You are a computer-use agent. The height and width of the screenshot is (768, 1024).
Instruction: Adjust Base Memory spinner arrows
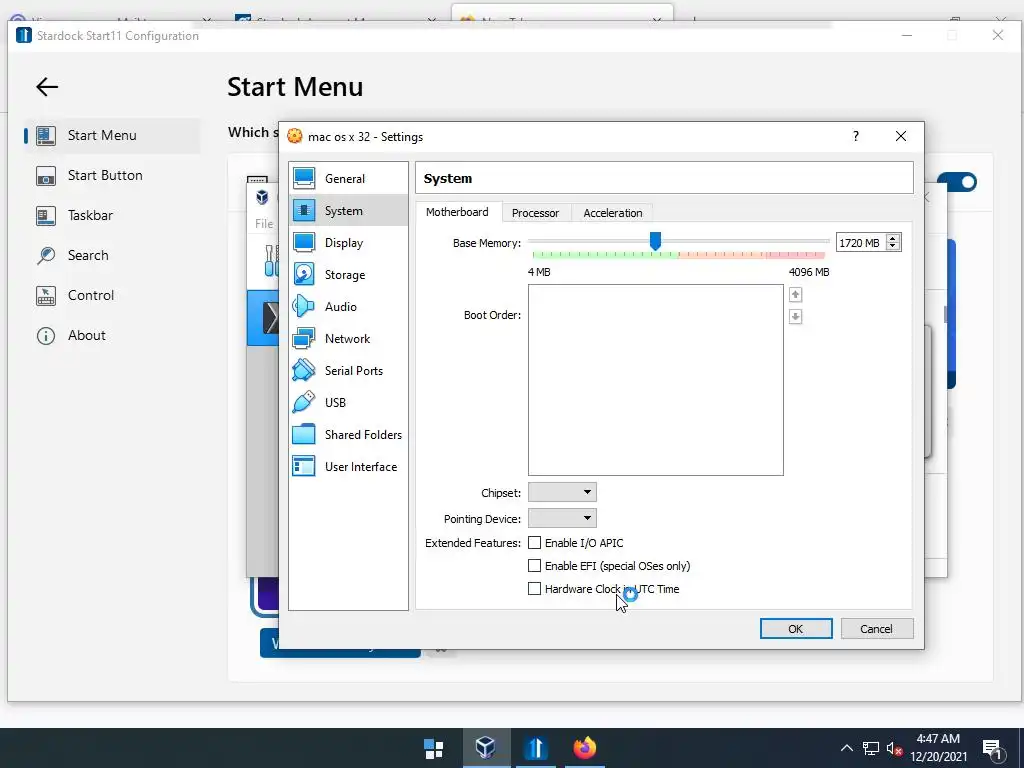(x=893, y=242)
